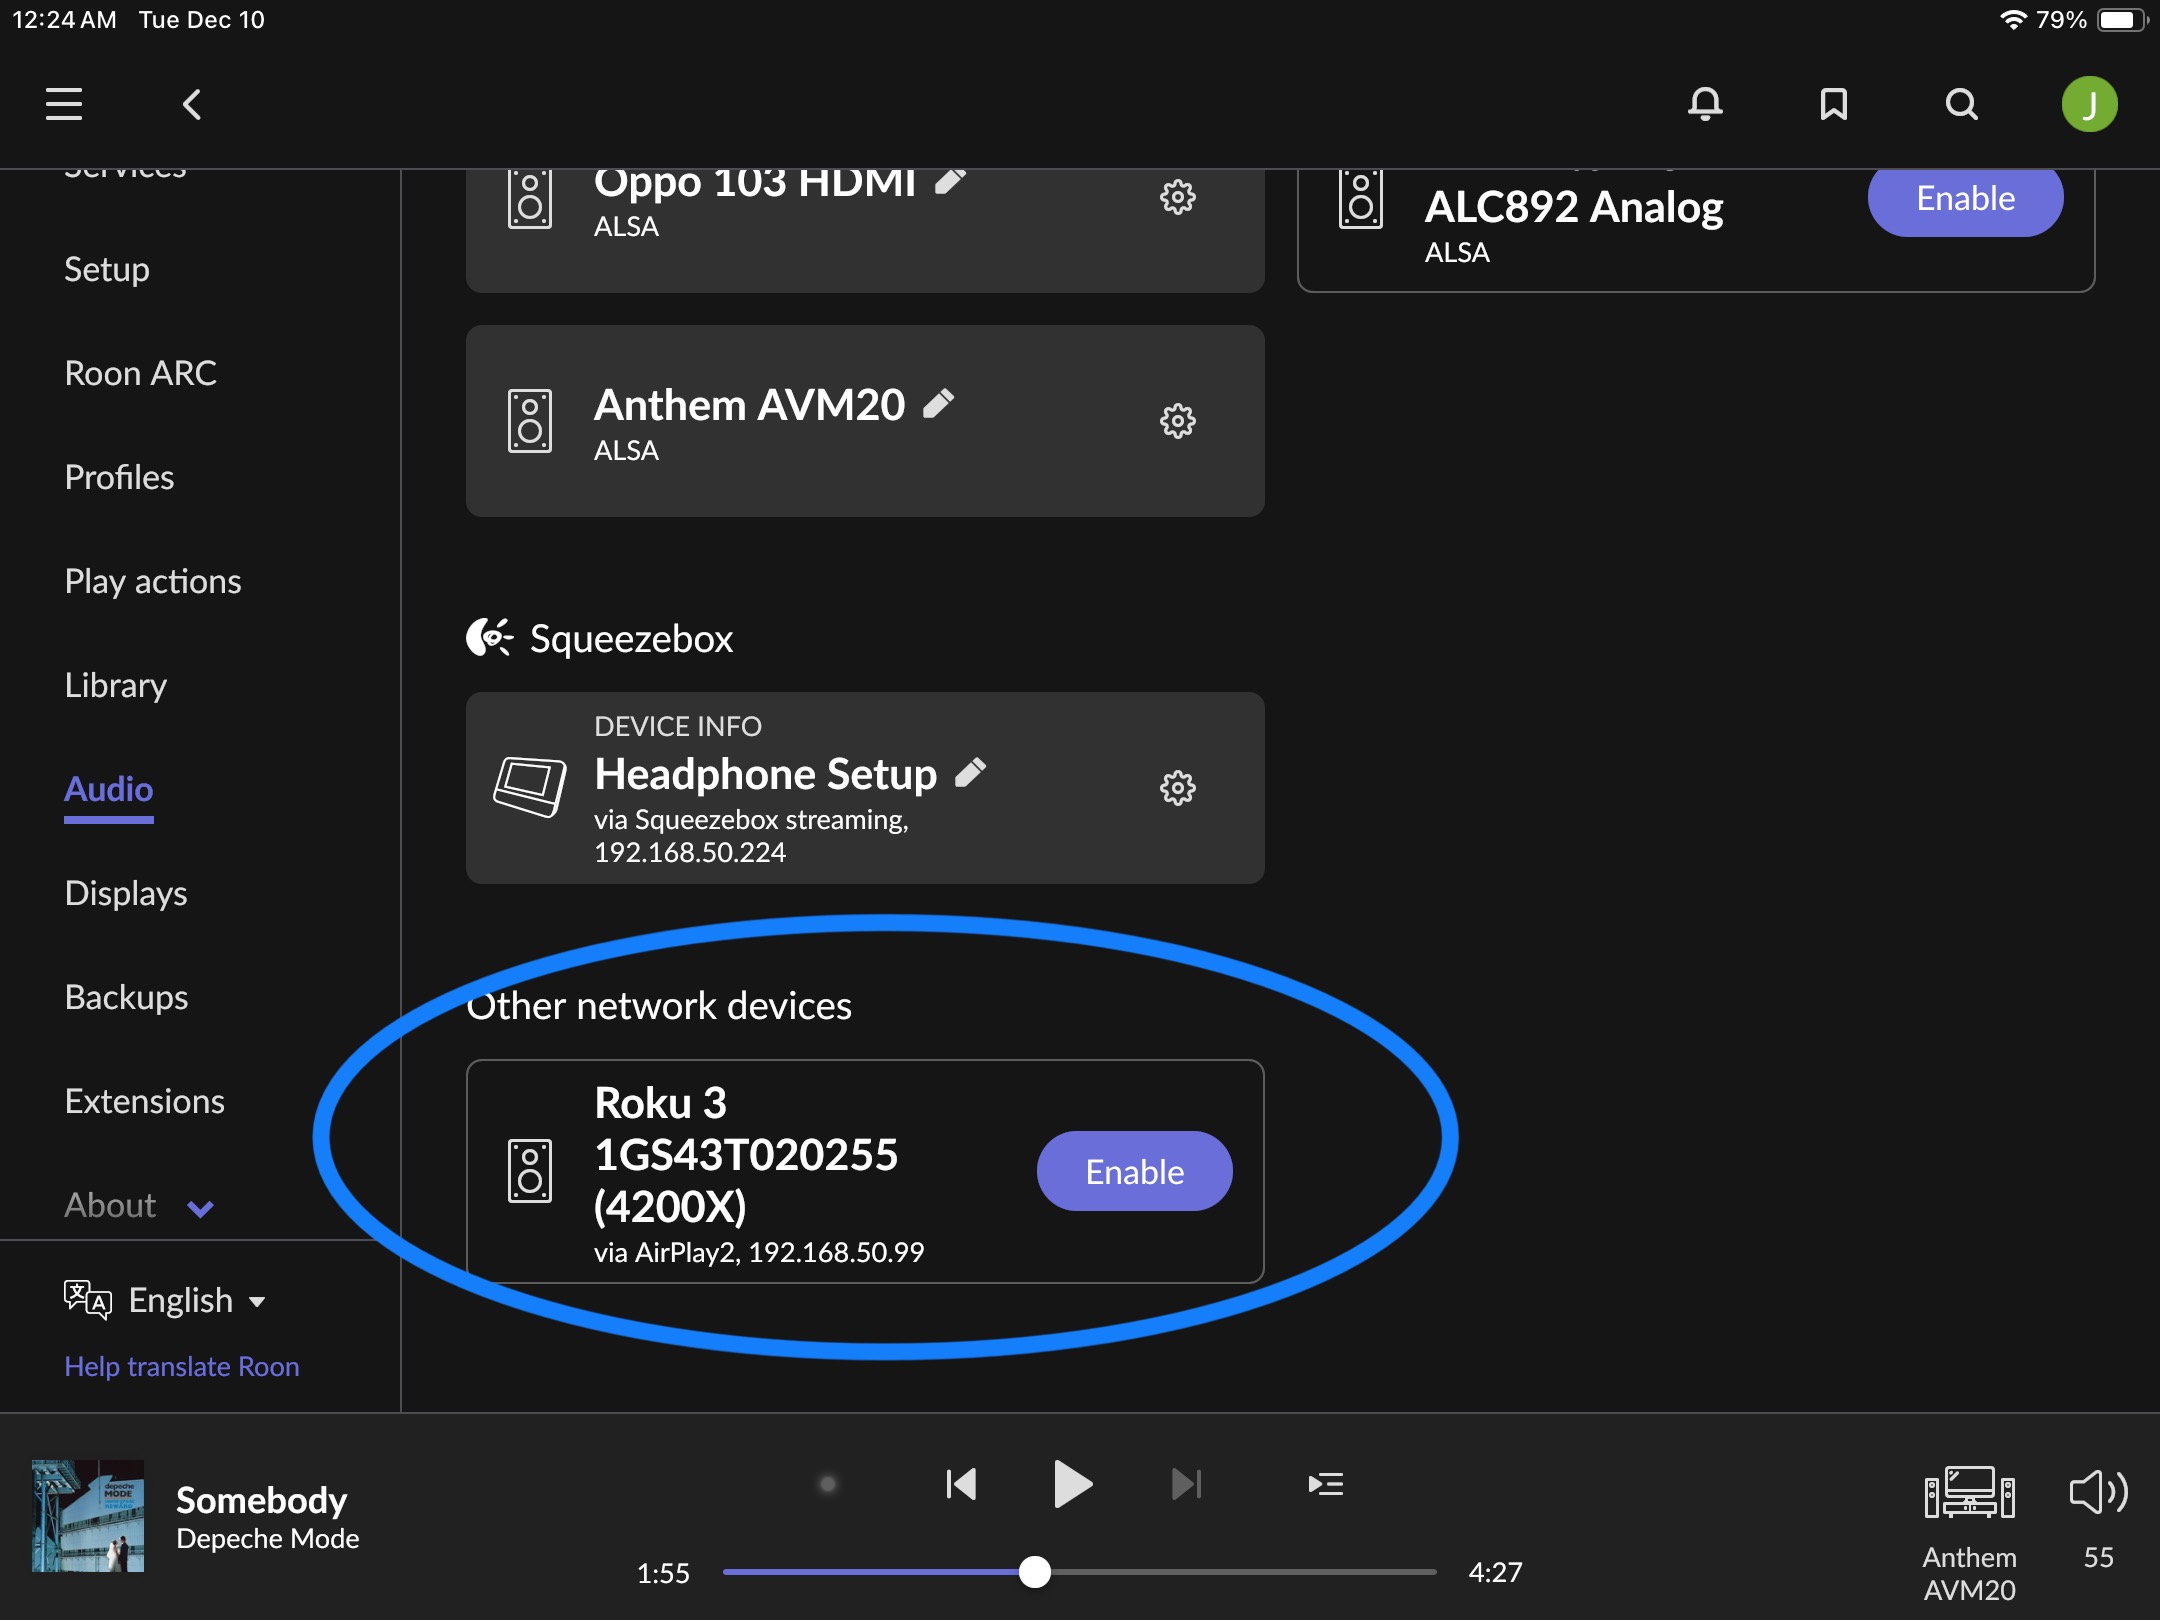This screenshot has height=1620, width=2160.
Task: Expand the About chevron
Action: coord(200,1208)
